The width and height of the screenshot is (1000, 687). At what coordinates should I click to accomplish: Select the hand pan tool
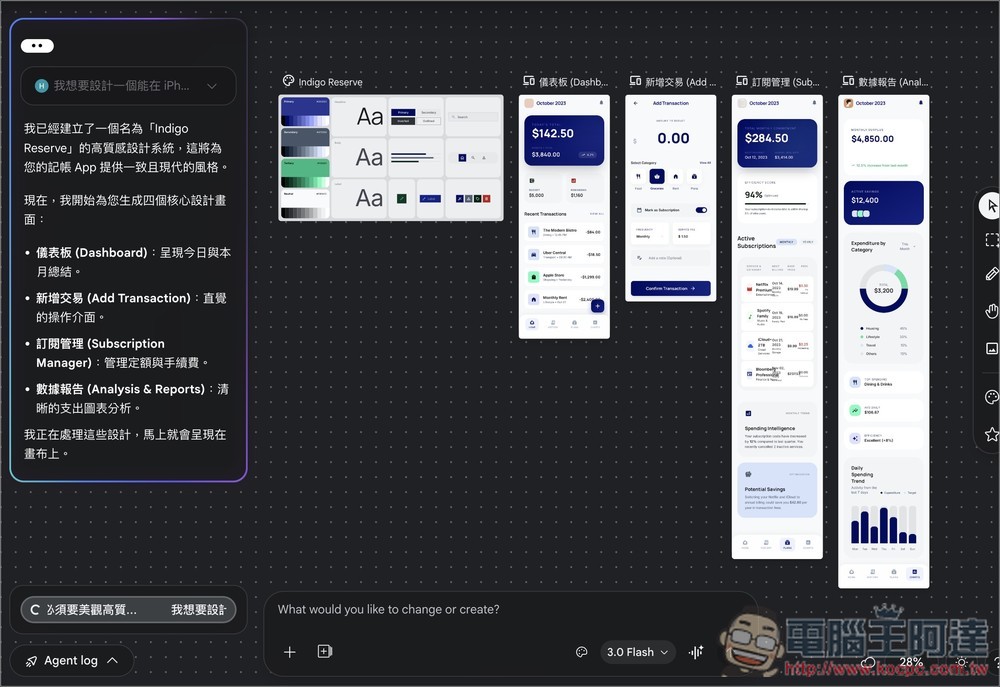coord(989,309)
